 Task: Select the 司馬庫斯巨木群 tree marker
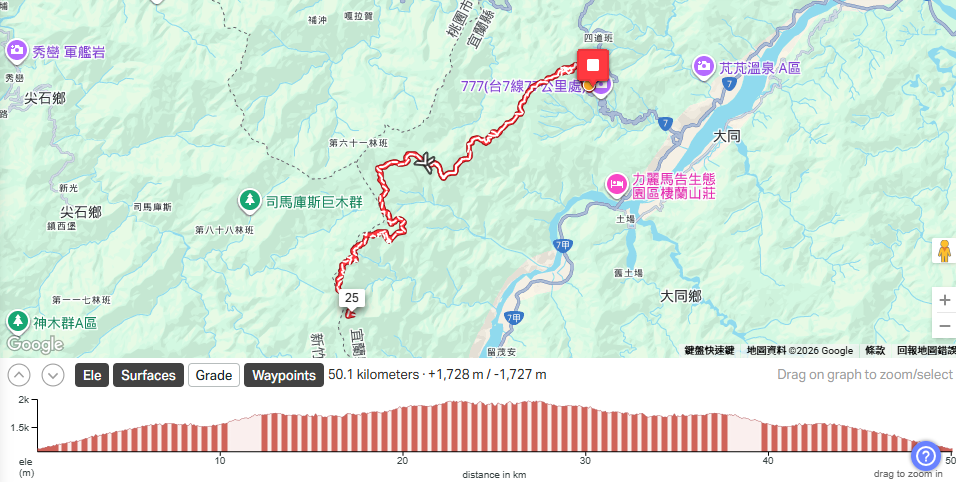[x=249, y=201]
